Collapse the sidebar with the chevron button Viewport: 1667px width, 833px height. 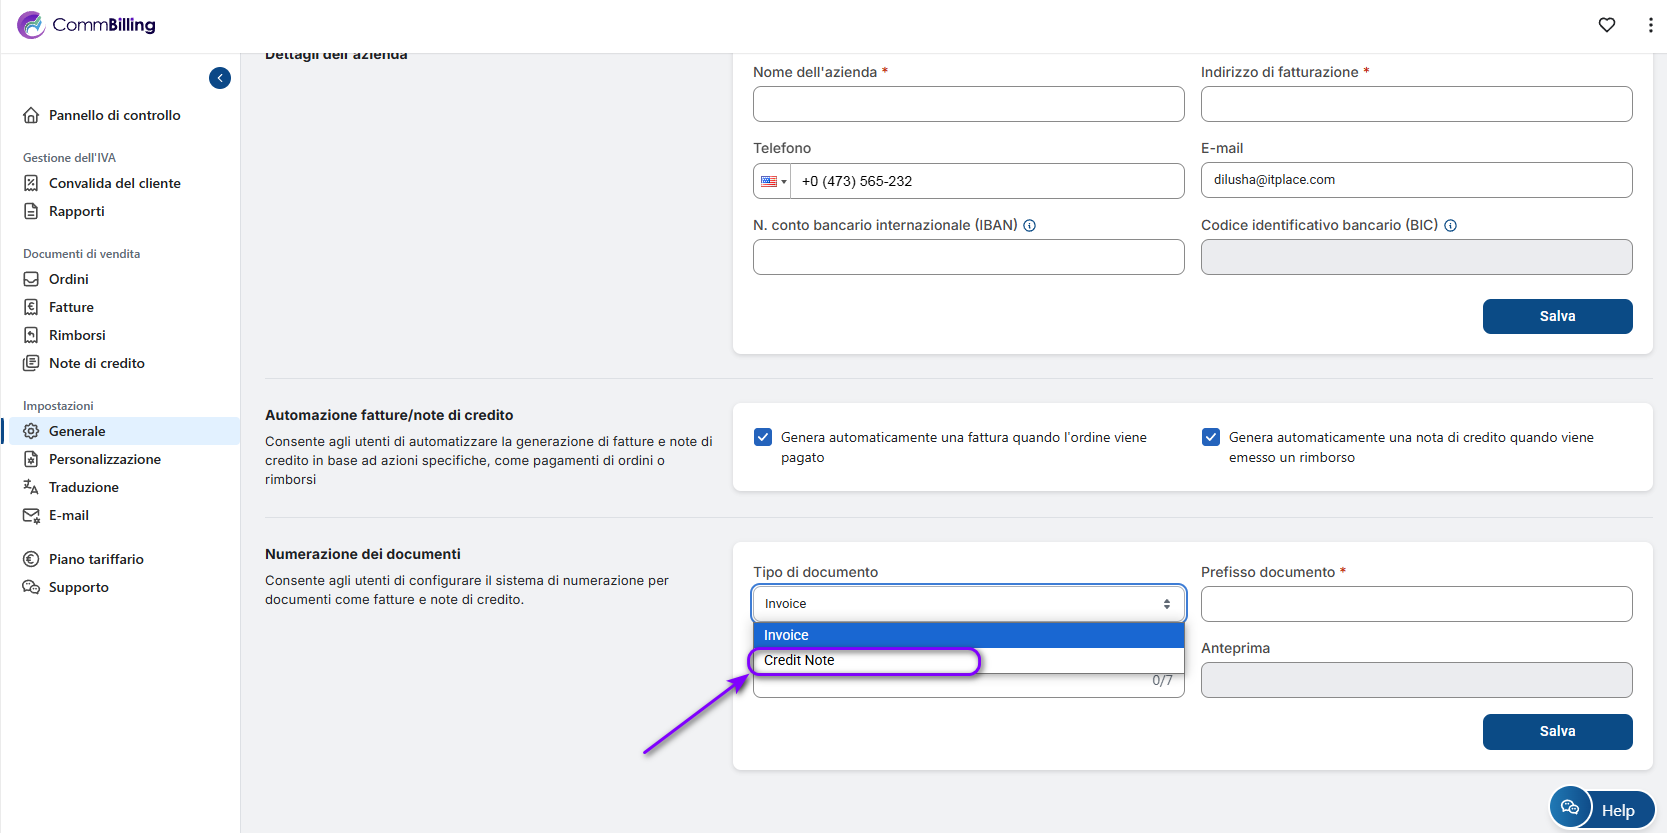point(220,78)
